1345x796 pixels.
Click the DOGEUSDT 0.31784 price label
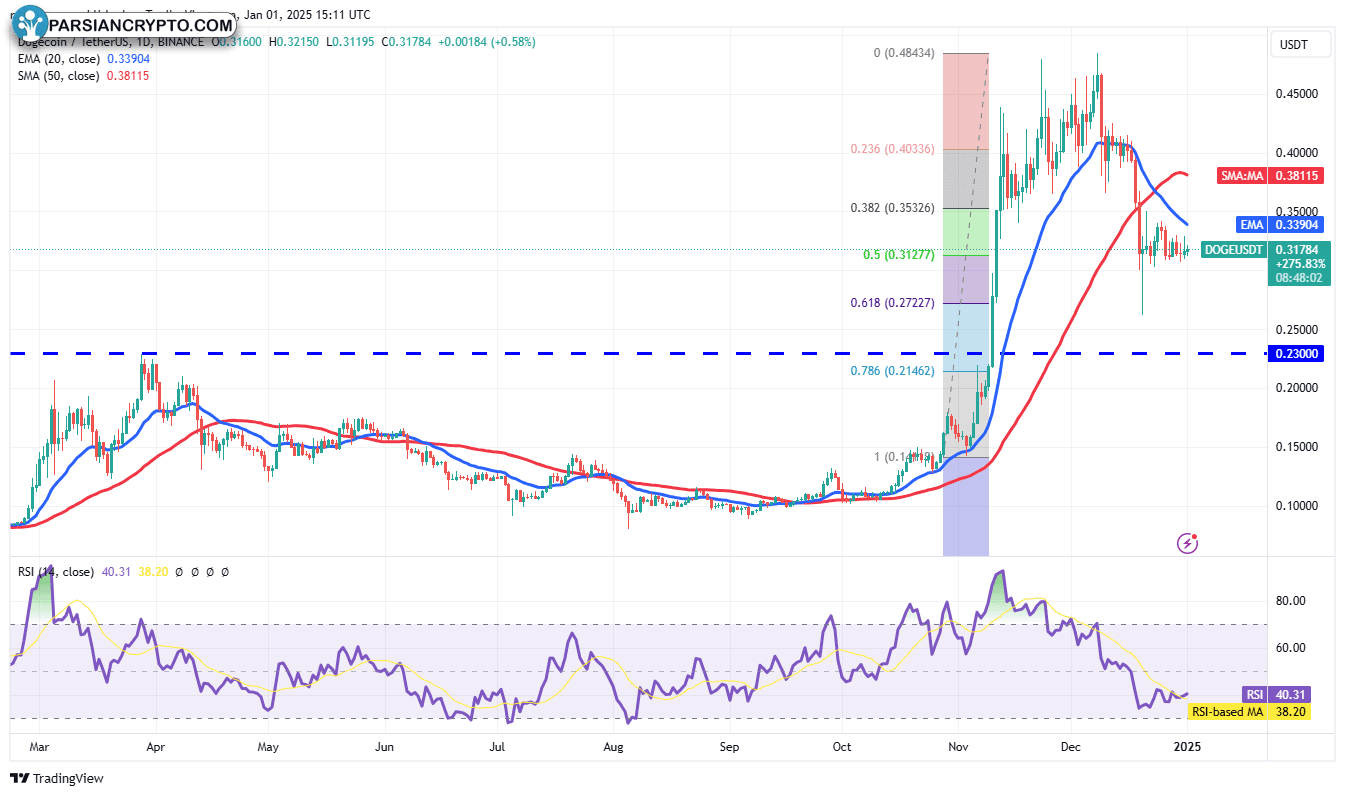1266,249
